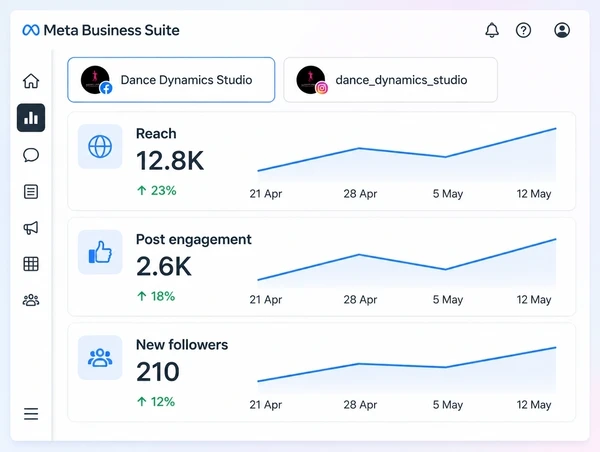Screen dimensions: 600x452
Task: Click 21 Apr on the Reach chart
Action: coord(266,194)
